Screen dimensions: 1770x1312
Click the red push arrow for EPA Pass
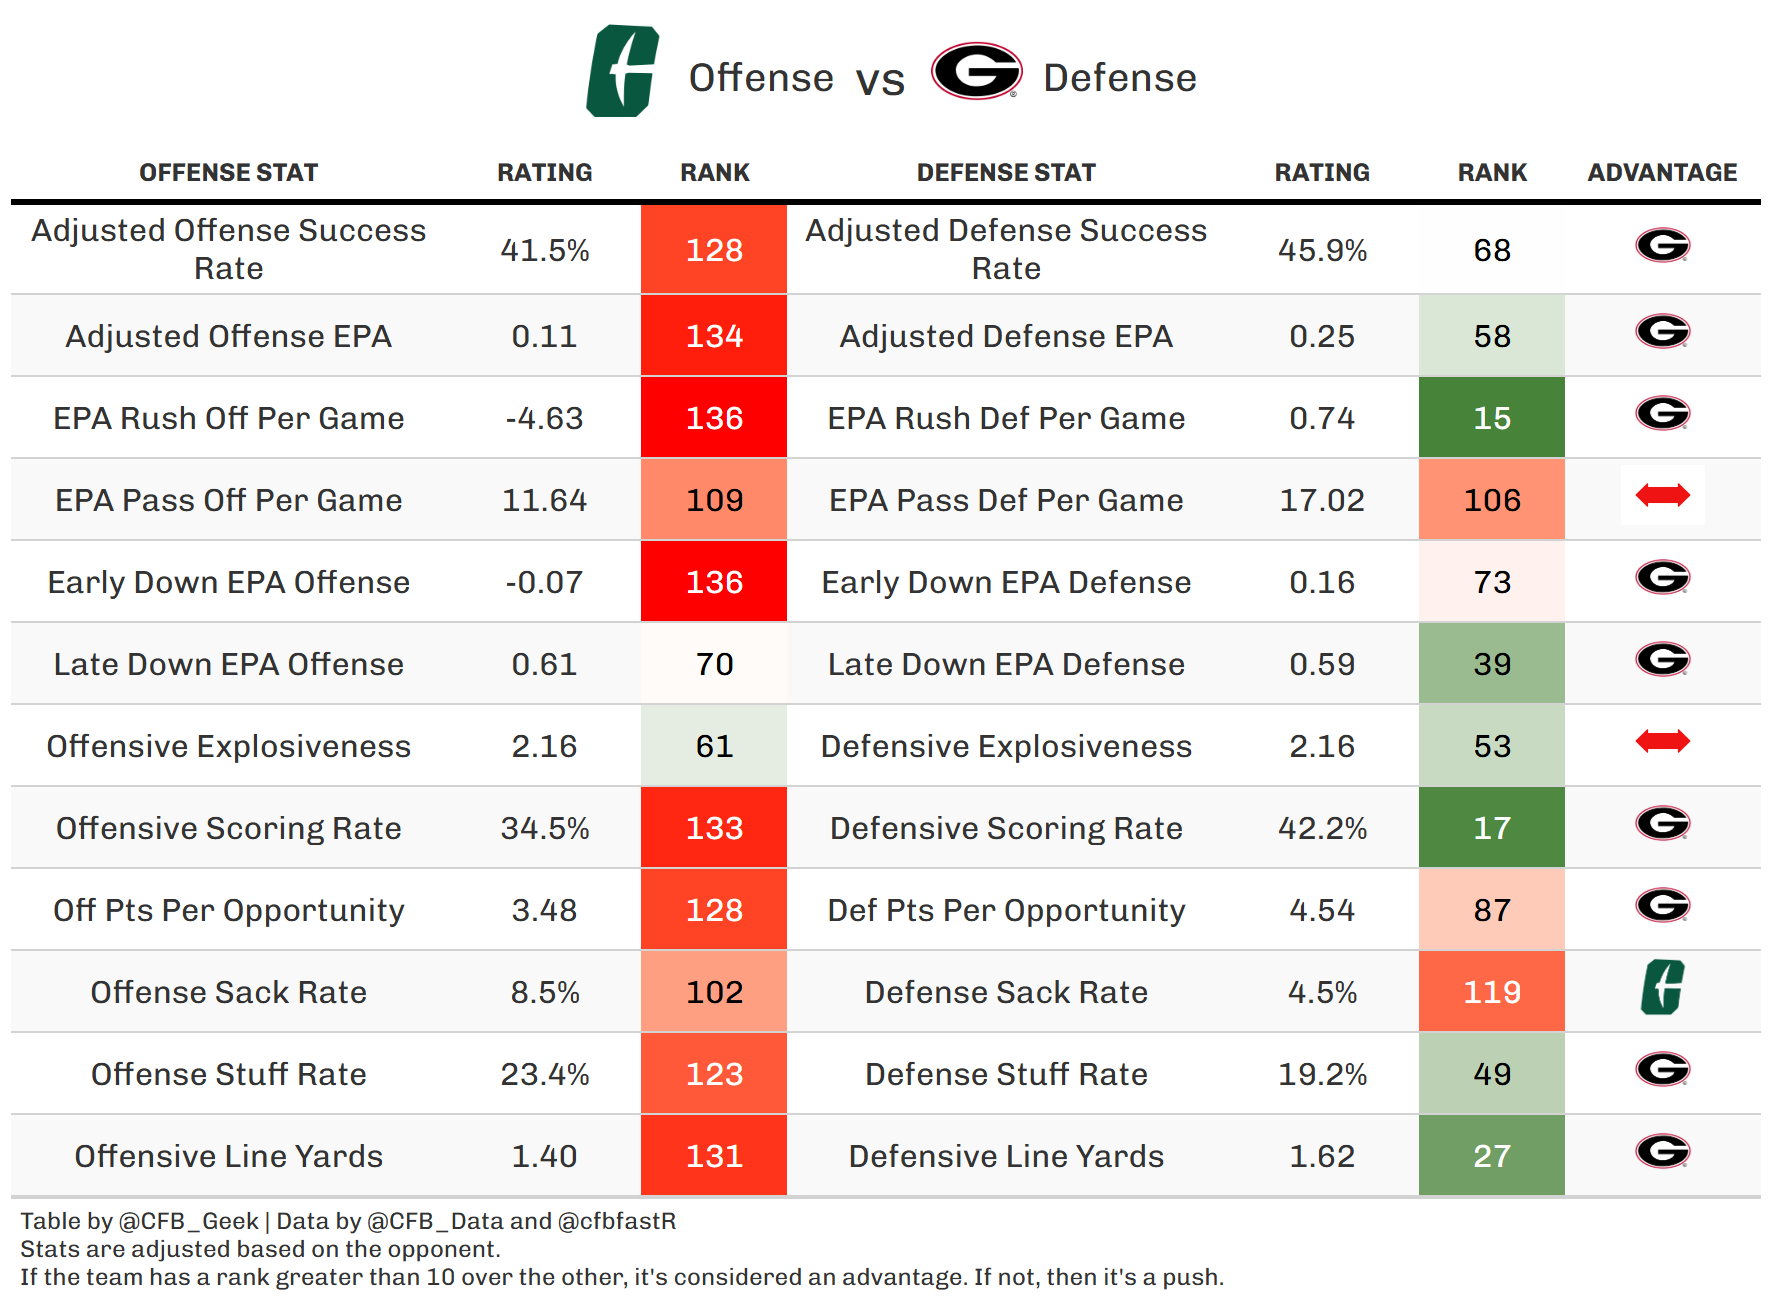[x=1662, y=495]
